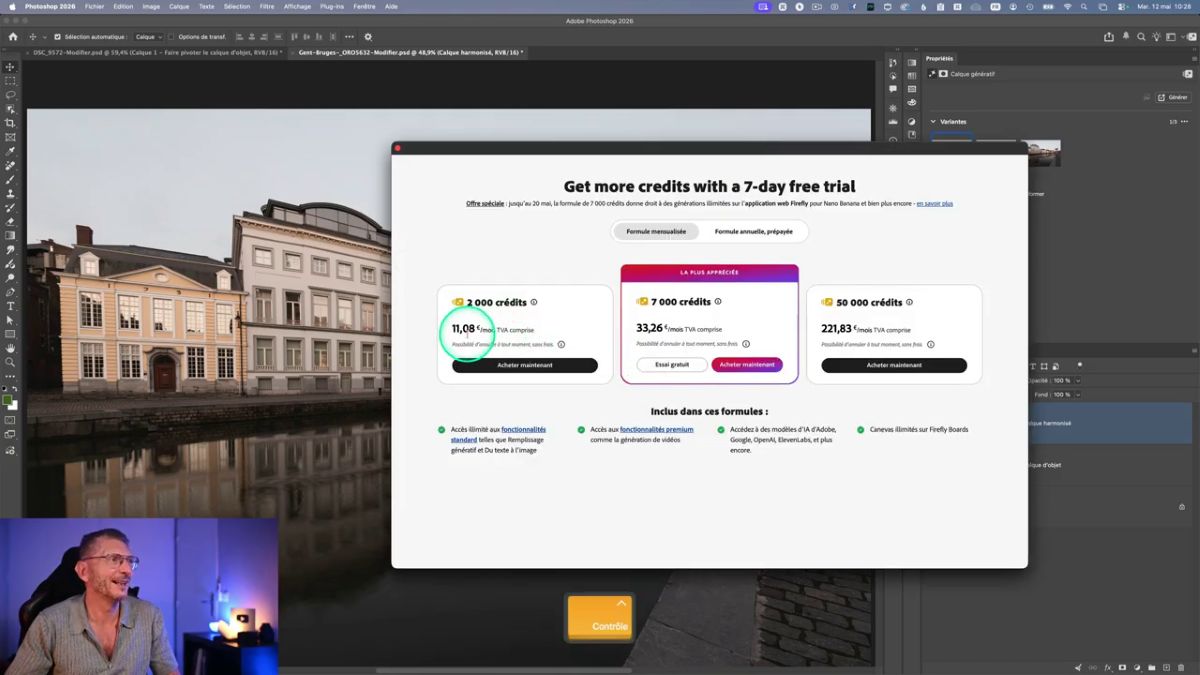This screenshot has height=675, width=1200.
Task: Select the Brush tool
Action: (10, 180)
